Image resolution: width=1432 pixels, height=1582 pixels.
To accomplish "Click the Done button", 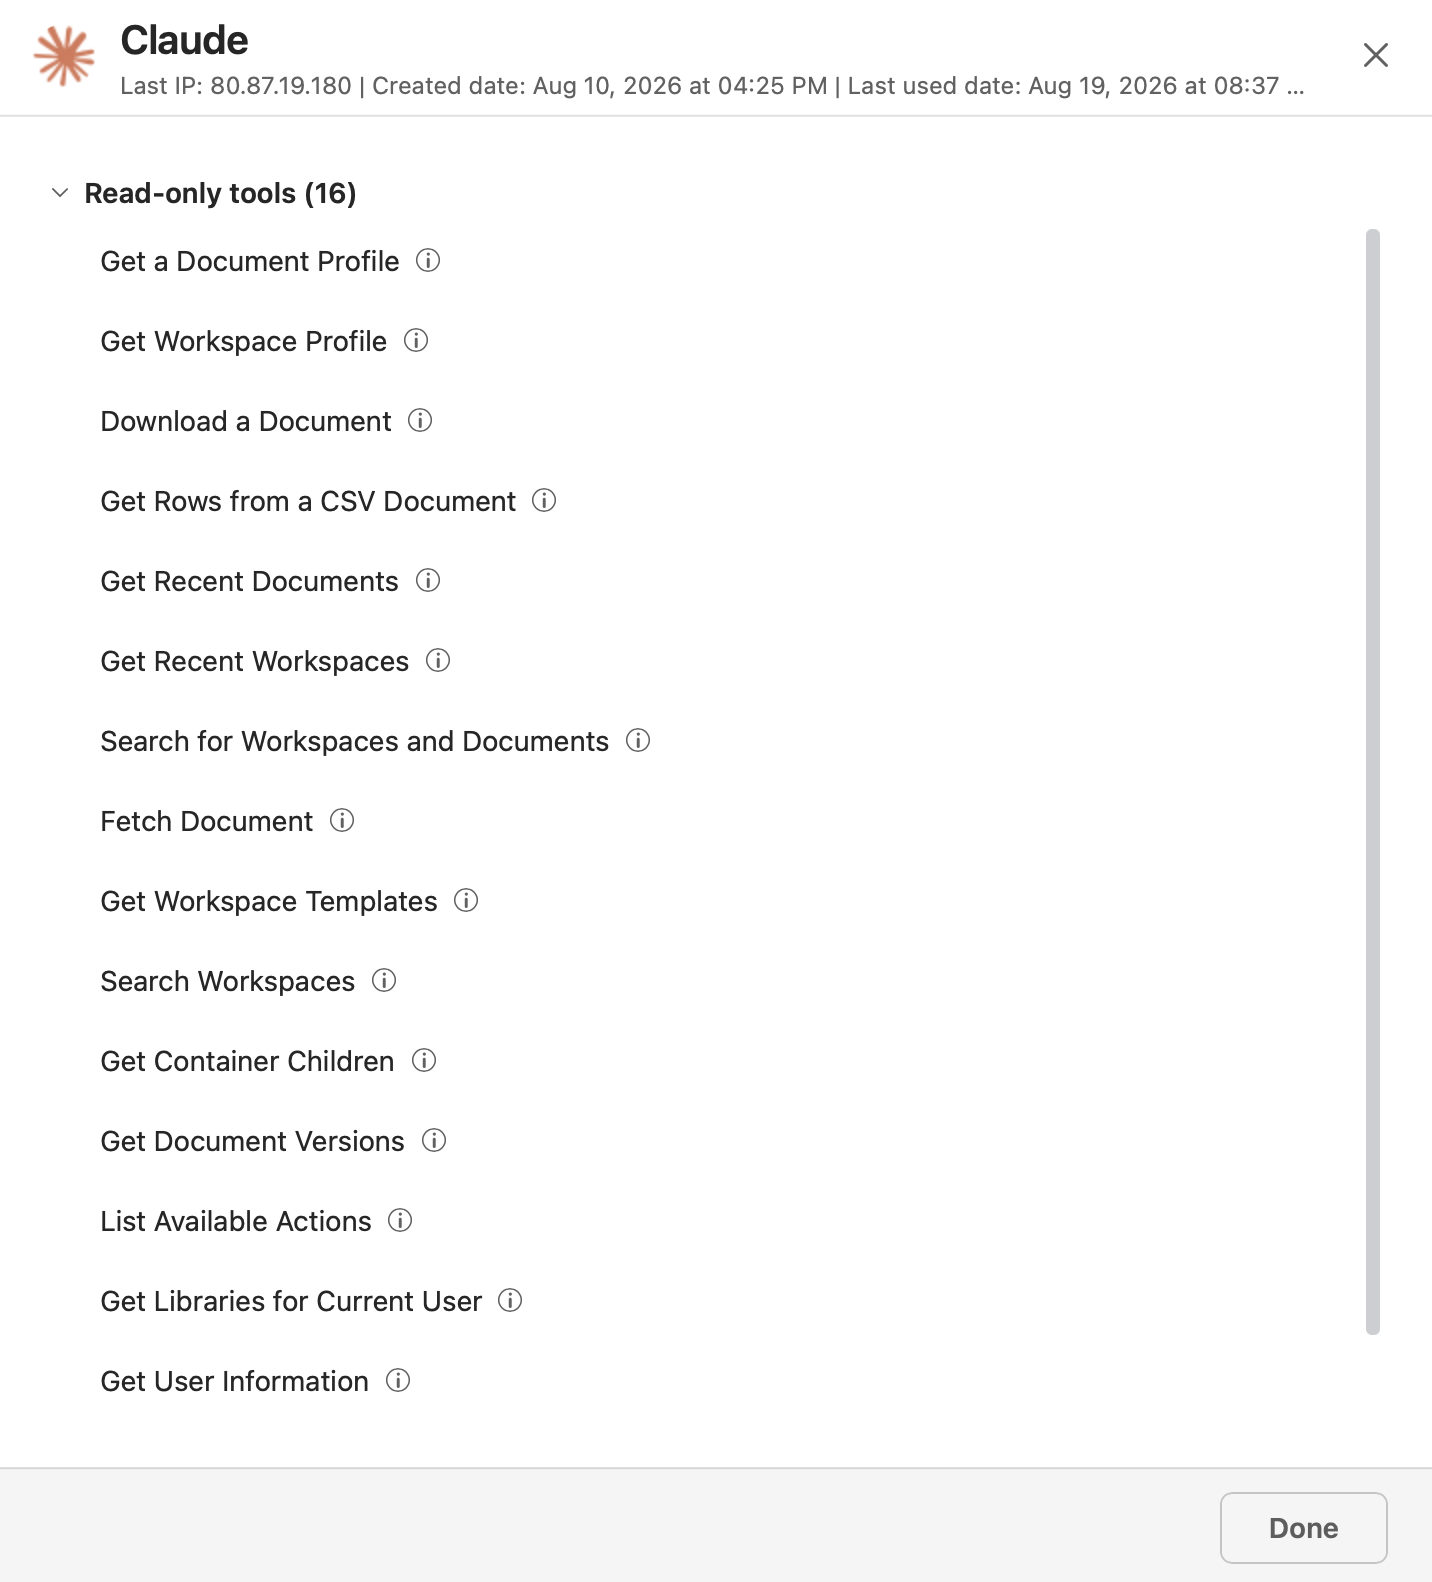I will click(x=1303, y=1528).
